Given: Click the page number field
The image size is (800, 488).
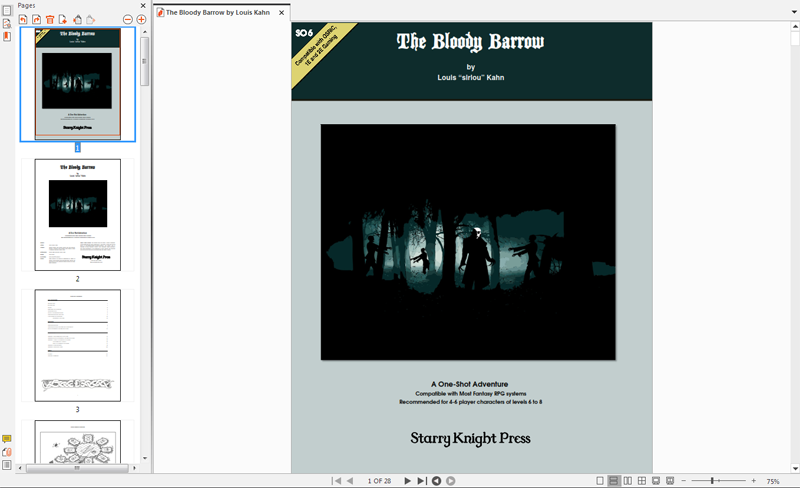Looking at the screenshot, I should [379, 481].
